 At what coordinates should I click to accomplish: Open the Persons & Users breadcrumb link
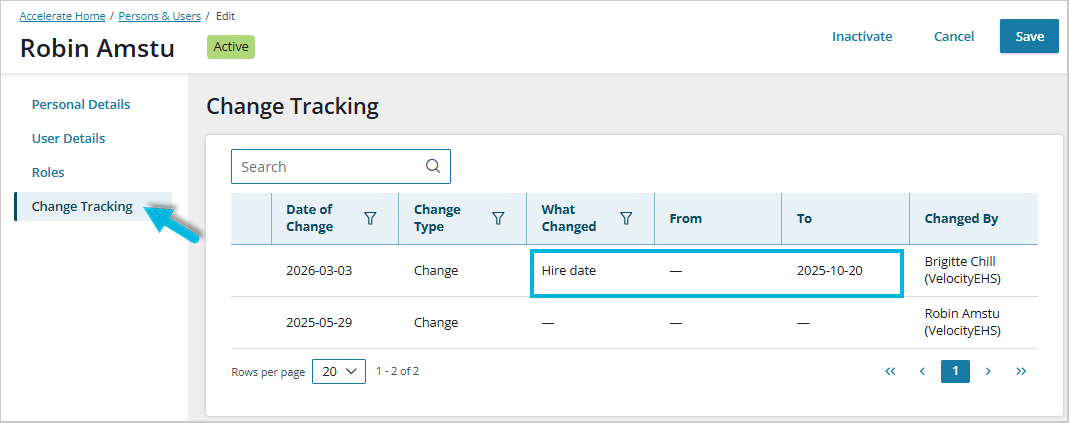[159, 16]
